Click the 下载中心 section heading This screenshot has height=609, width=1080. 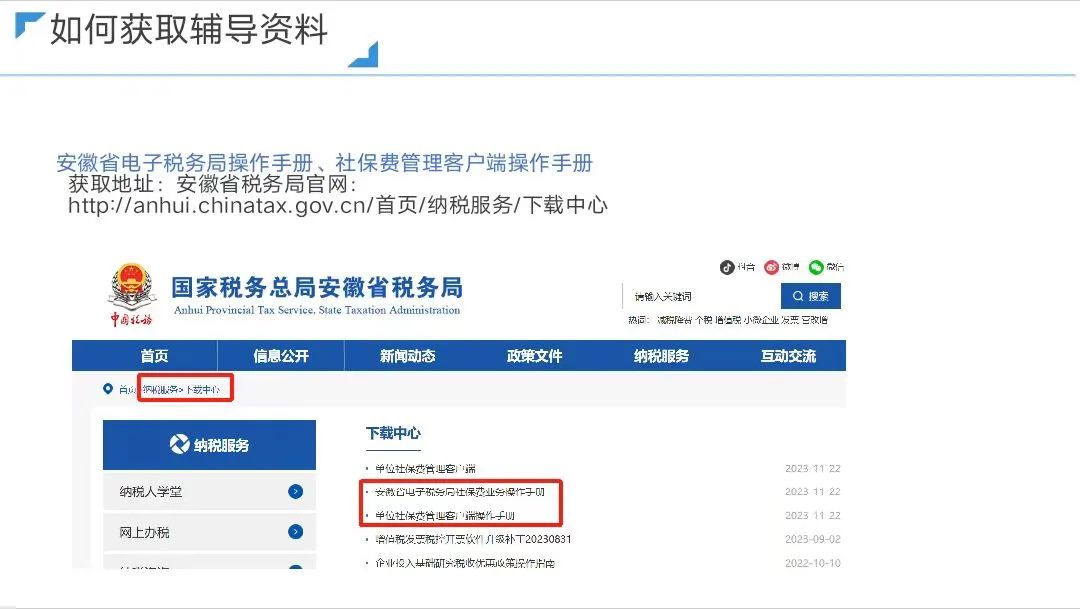click(393, 433)
